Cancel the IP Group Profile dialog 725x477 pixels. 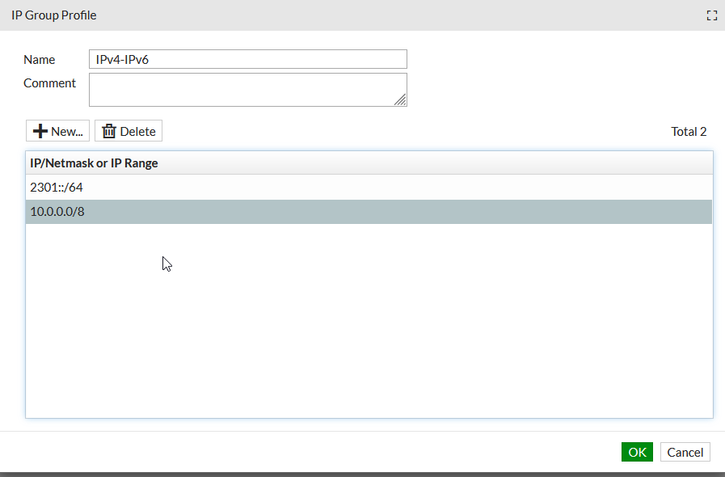coord(685,452)
